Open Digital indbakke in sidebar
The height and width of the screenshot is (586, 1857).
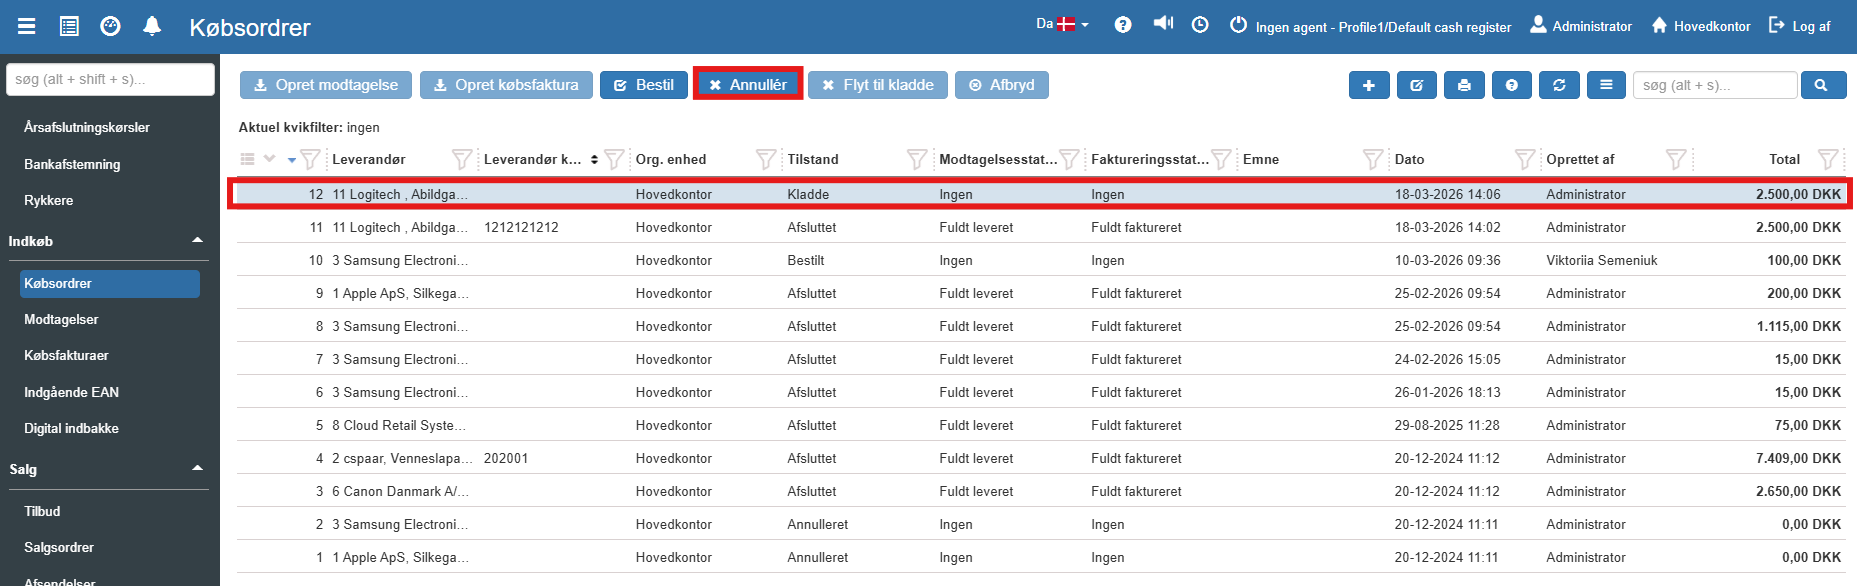click(71, 428)
